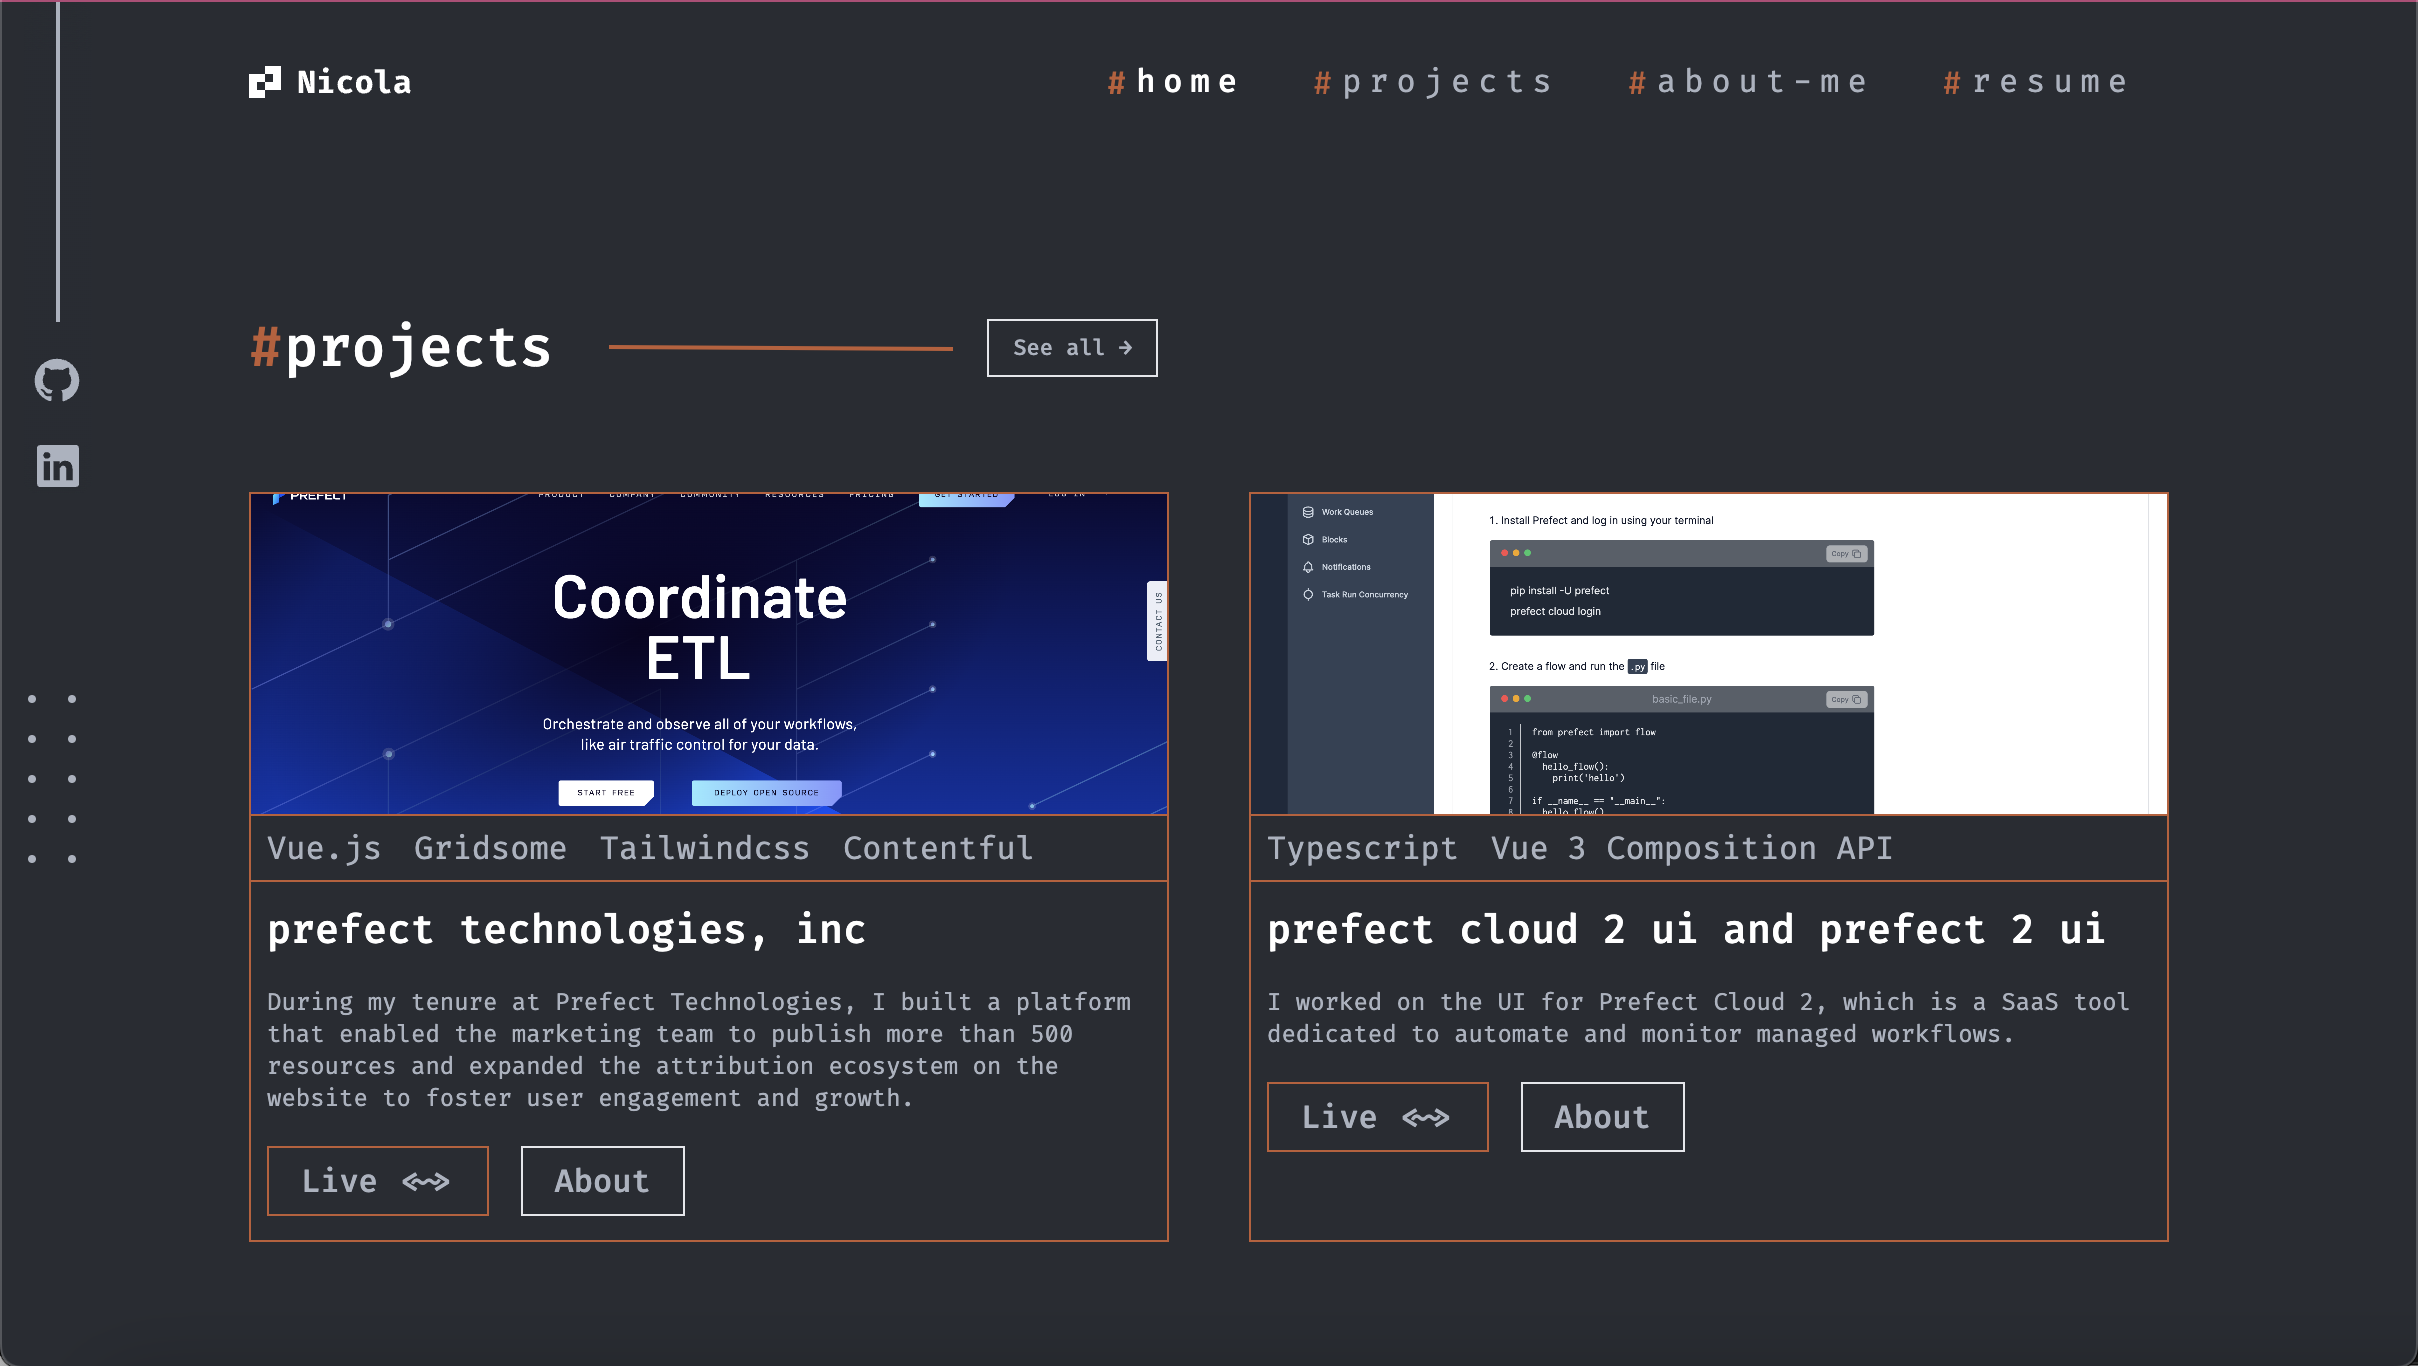Click the arrow icon in See all button

(1126, 348)
